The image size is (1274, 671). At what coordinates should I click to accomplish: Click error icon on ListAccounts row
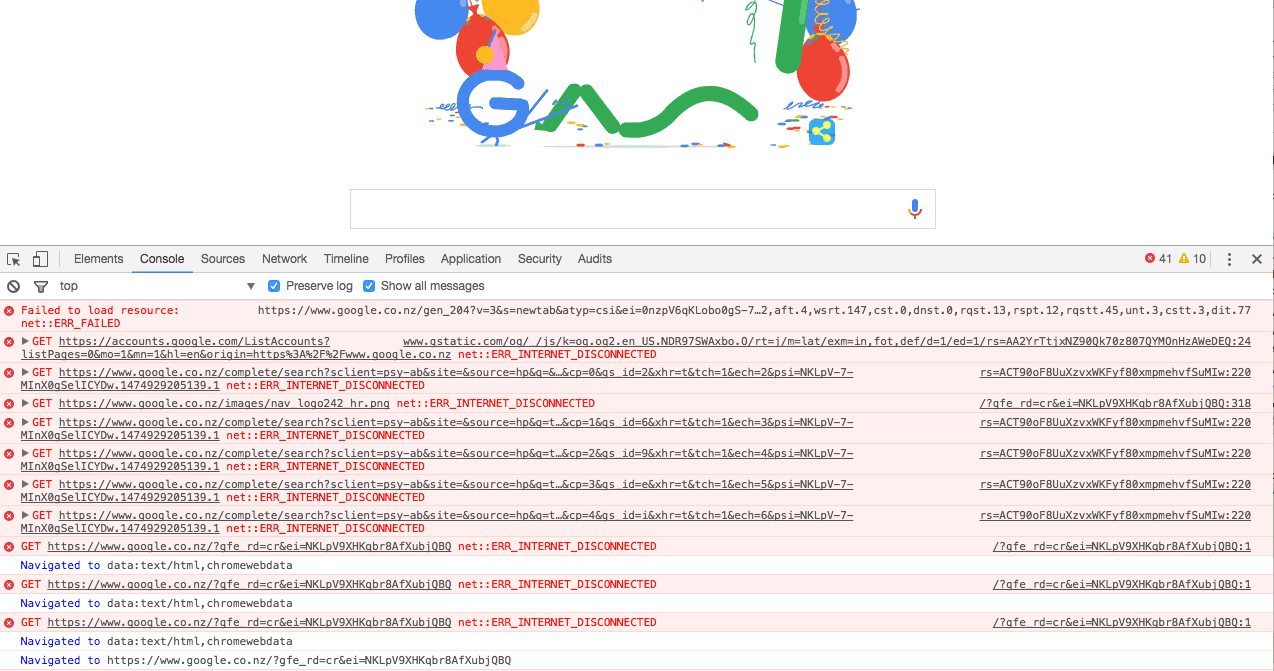pos(9,342)
